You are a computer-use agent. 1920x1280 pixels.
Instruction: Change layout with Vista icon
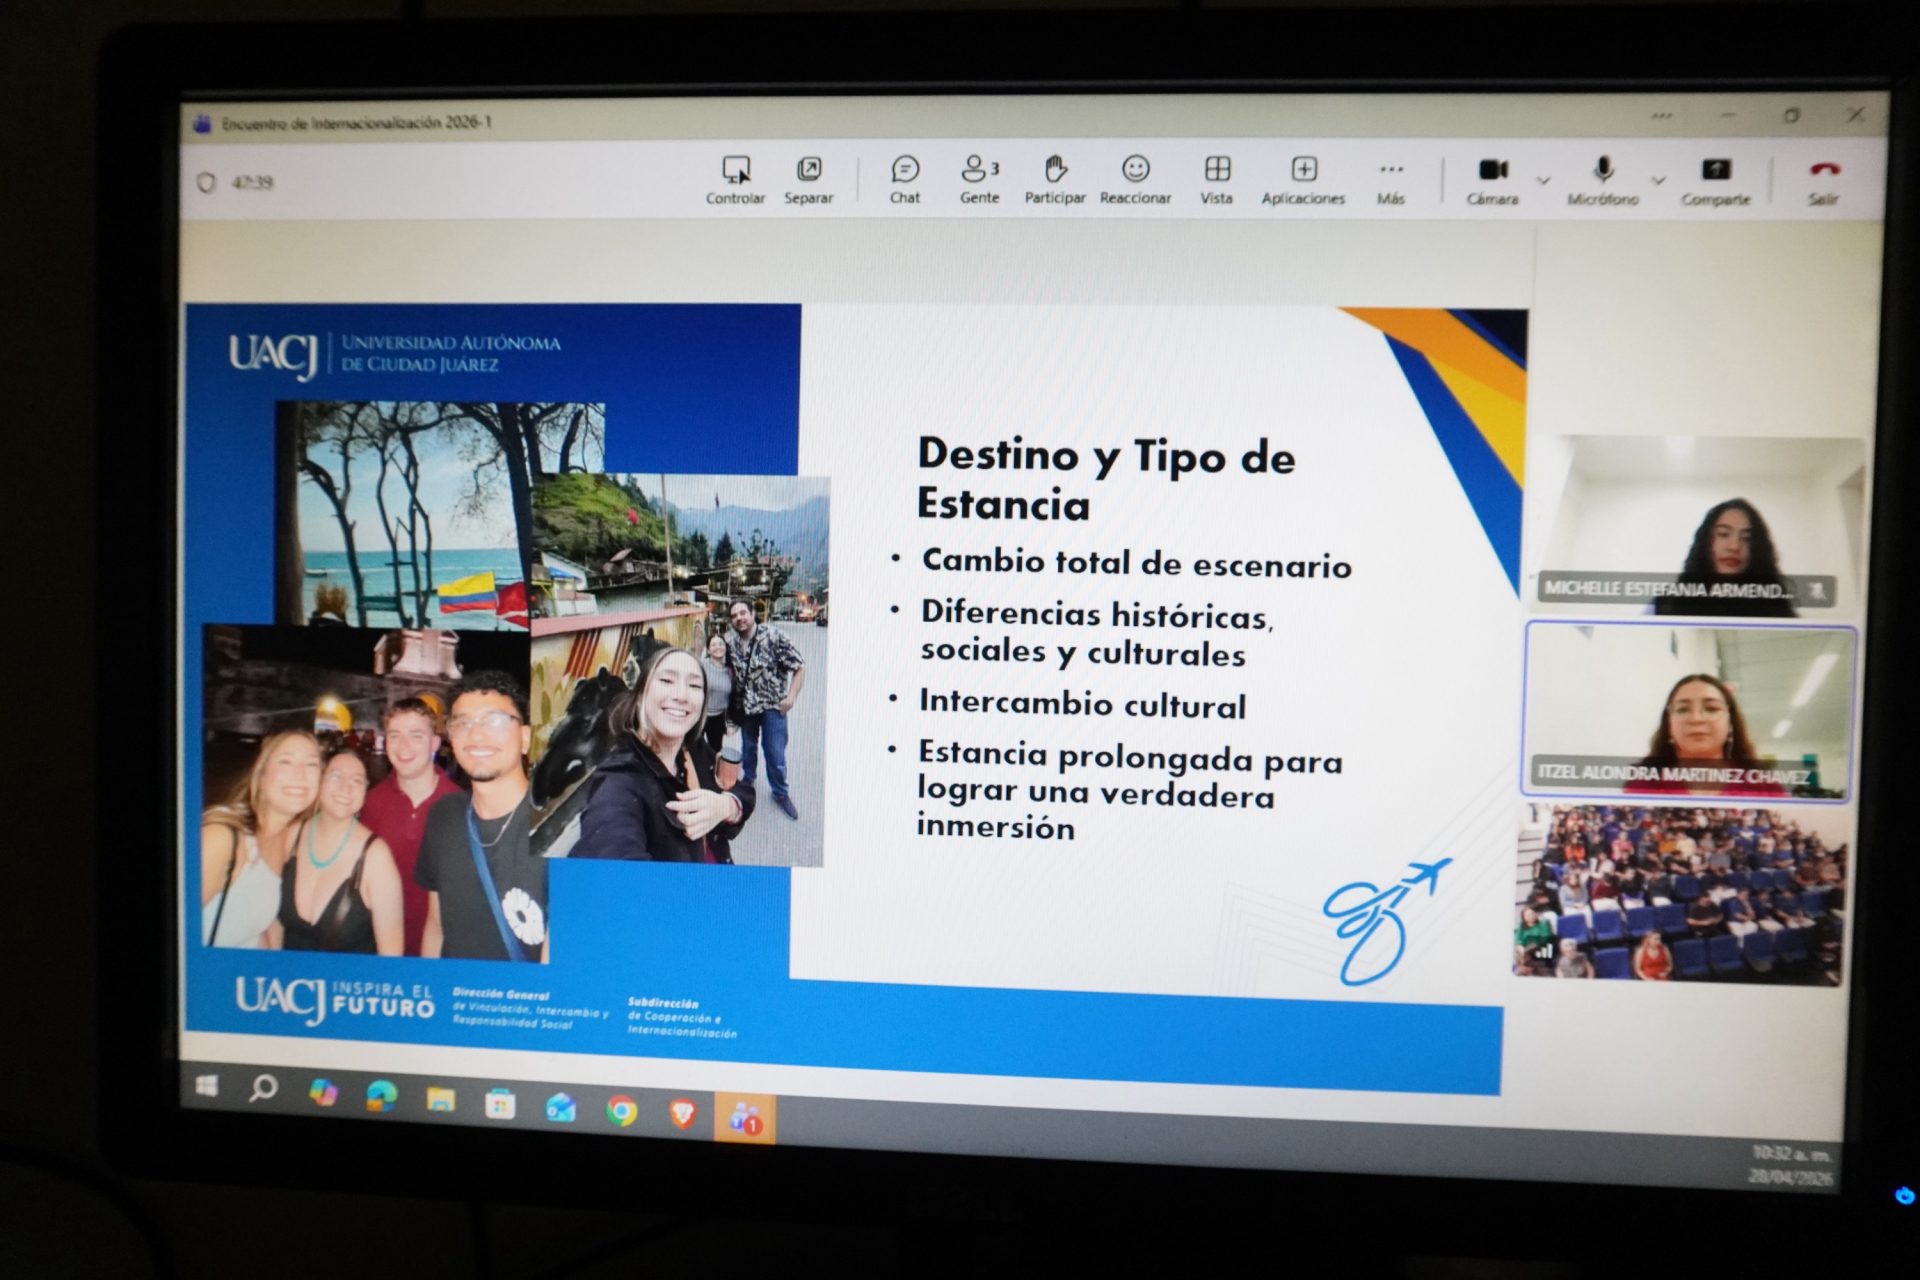[1216, 179]
